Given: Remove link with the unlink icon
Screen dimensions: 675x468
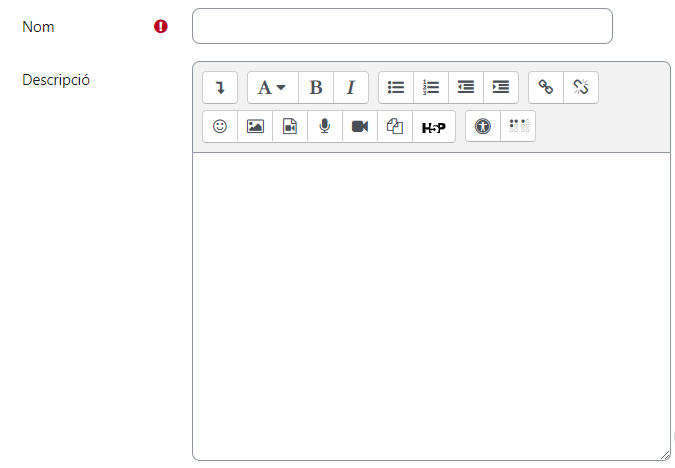Looking at the screenshot, I should click(x=581, y=87).
